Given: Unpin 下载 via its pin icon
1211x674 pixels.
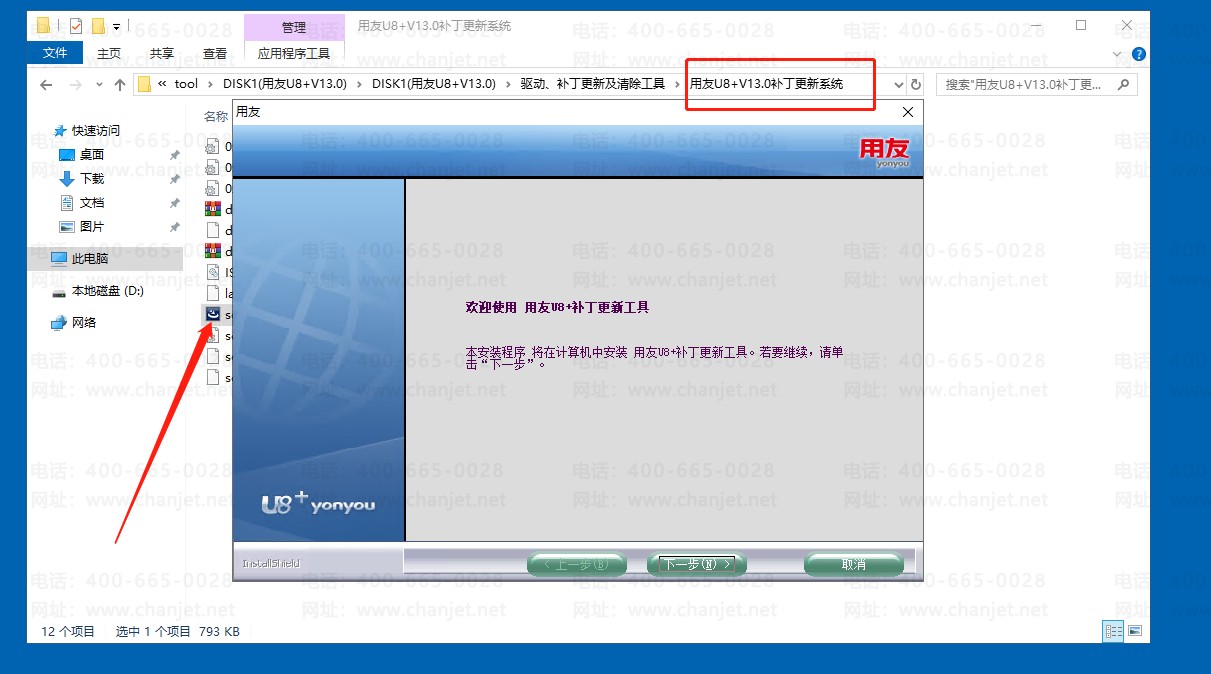Looking at the screenshot, I should [x=174, y=179].
